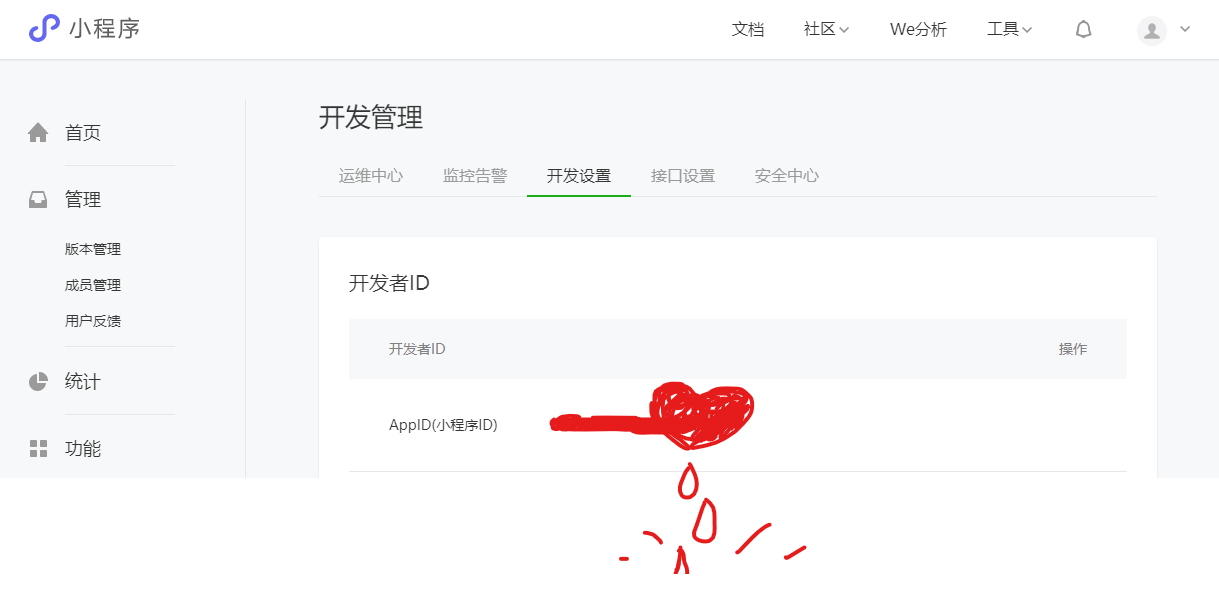Screen dimensions: 1219x590
Task: Expand the 社区 dropdown menu
Action: click(826, 30)
